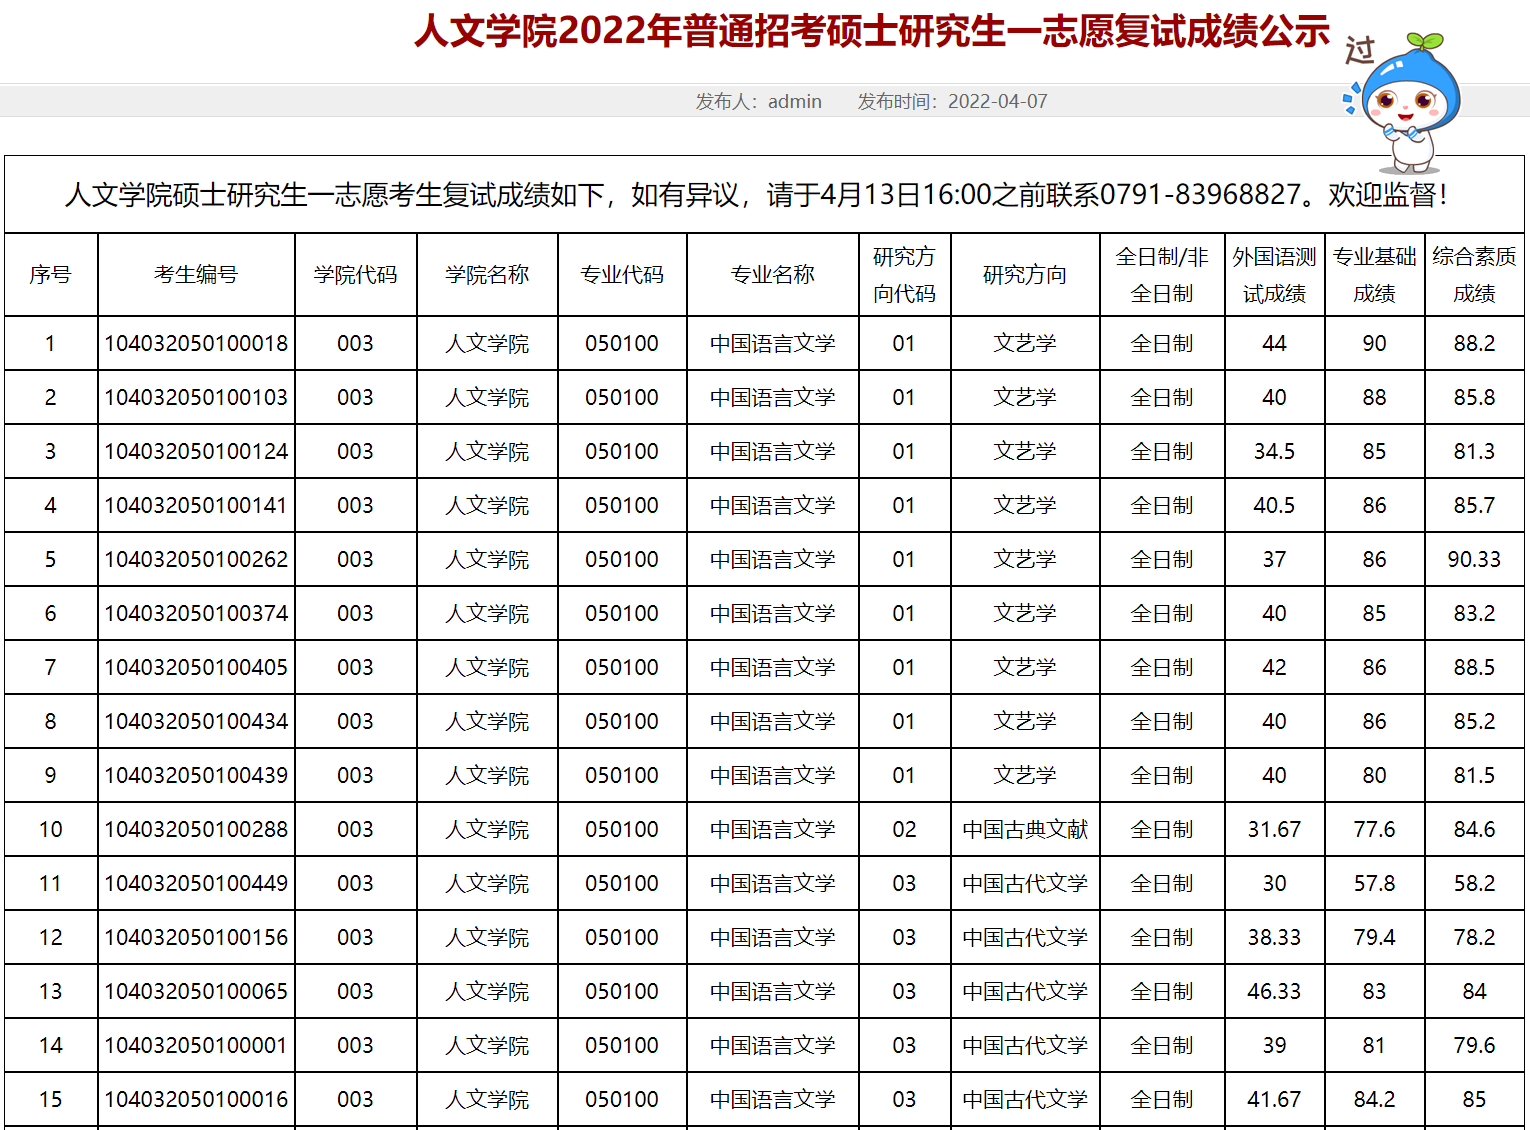Click the blue mascot character icon
This screenshot has height=1130, width=1530.
[1402, 102]
